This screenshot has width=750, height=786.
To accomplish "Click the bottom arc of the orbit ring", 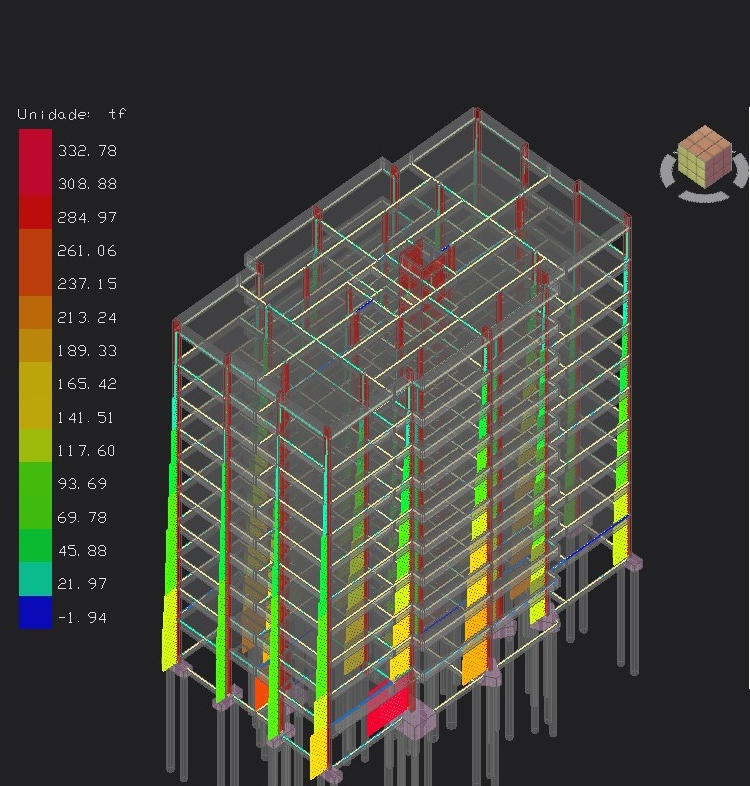I will coord(704,195).
